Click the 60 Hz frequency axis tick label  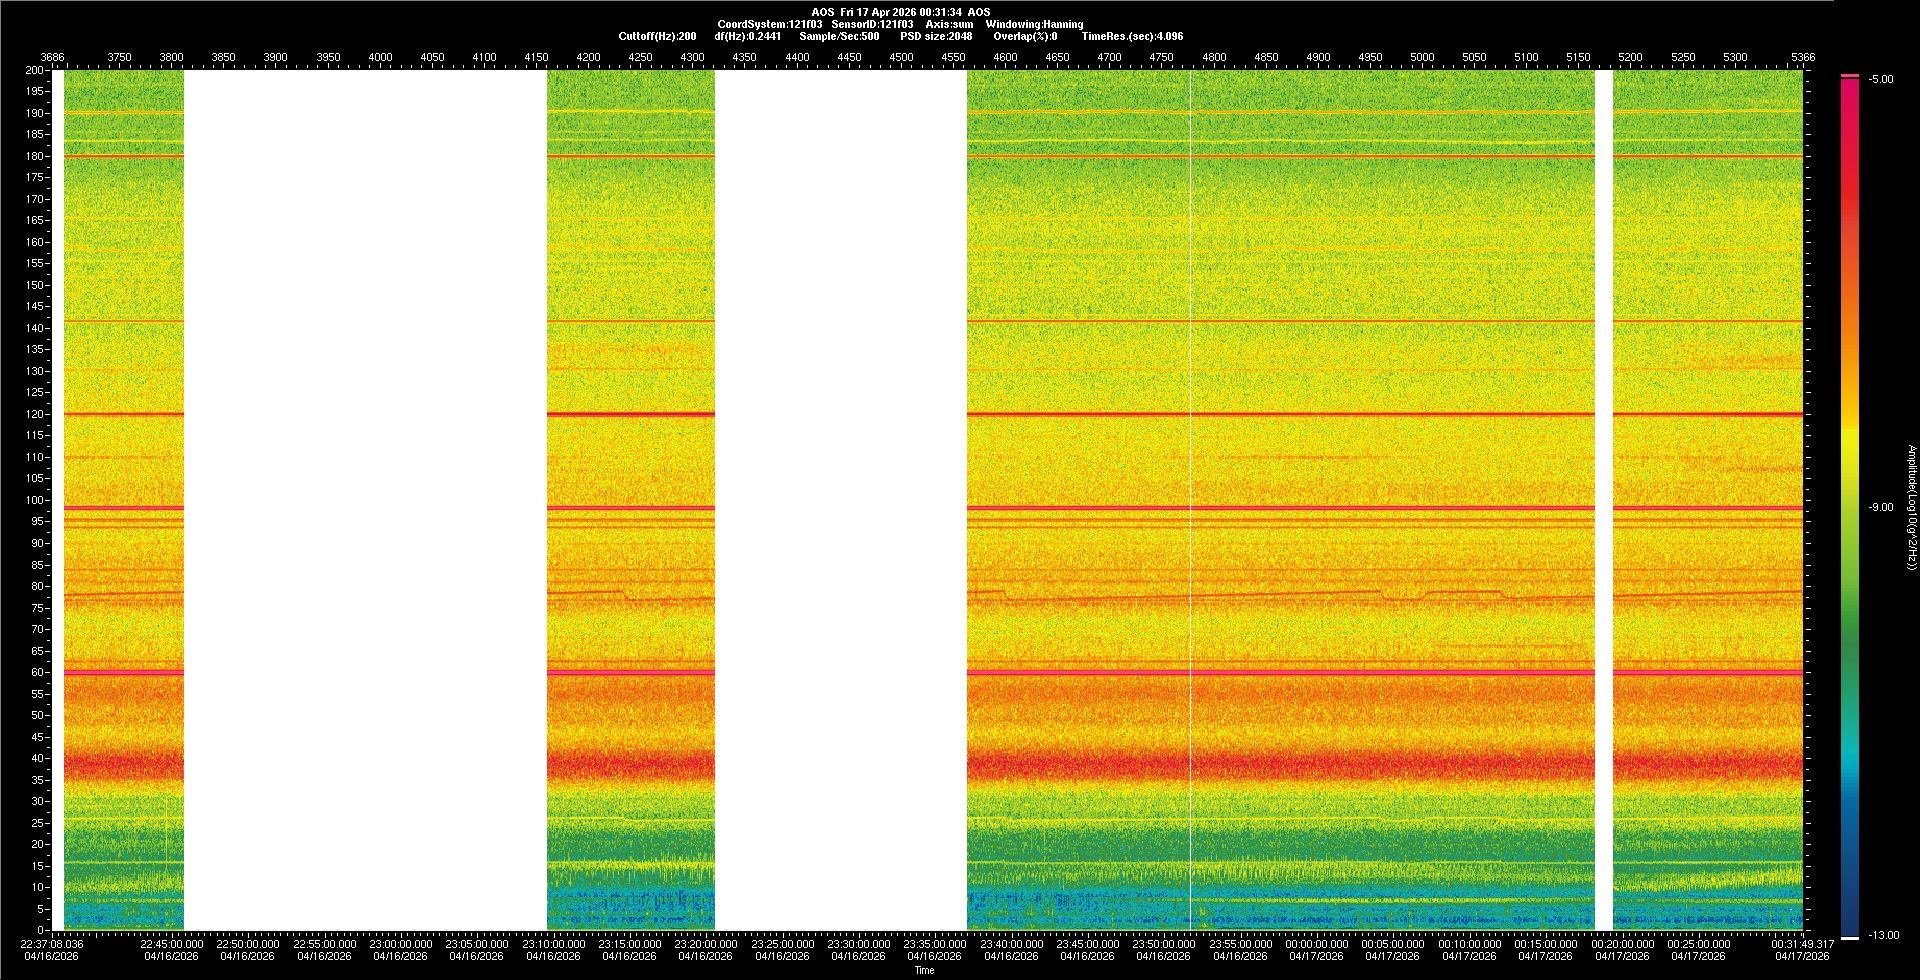[x=37, y=672]
